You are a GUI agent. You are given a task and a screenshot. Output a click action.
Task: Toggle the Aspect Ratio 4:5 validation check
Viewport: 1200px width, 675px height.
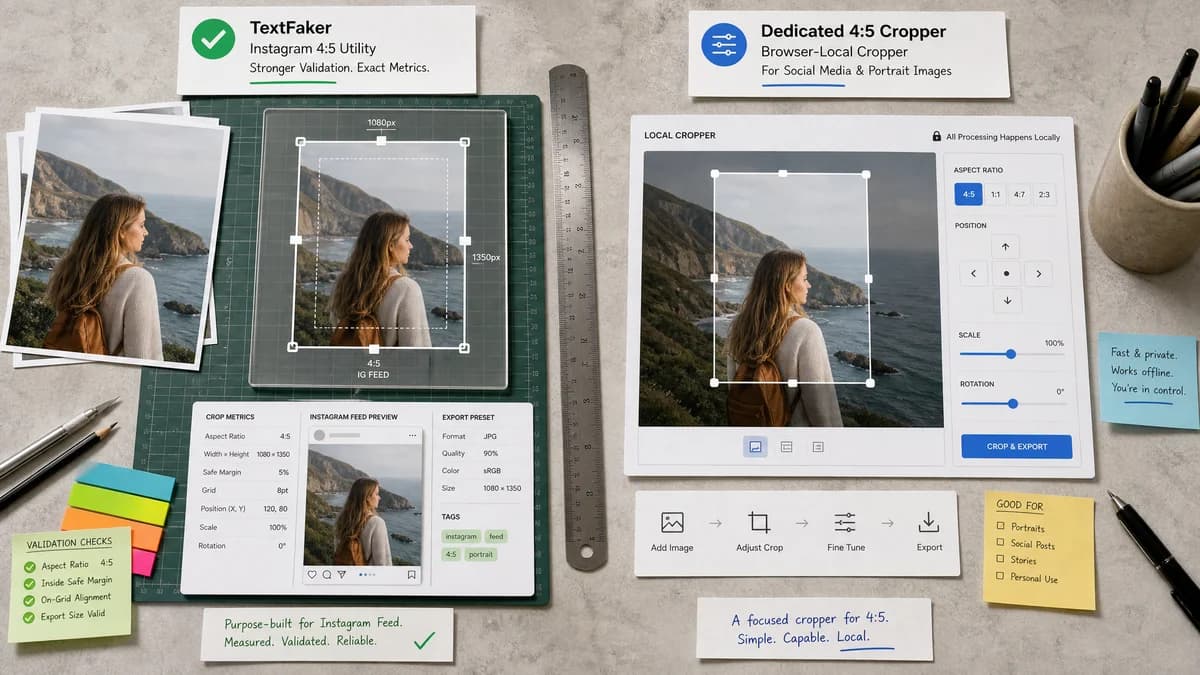pos(29,566)
